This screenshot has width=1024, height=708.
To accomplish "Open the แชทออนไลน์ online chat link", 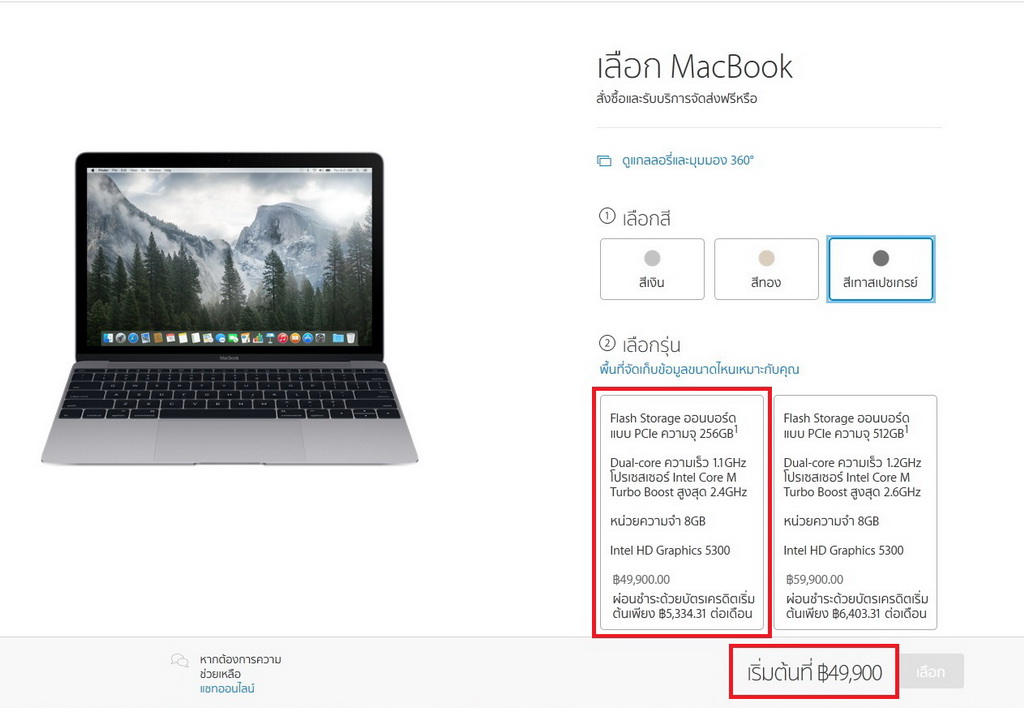I will click(227, 688).
